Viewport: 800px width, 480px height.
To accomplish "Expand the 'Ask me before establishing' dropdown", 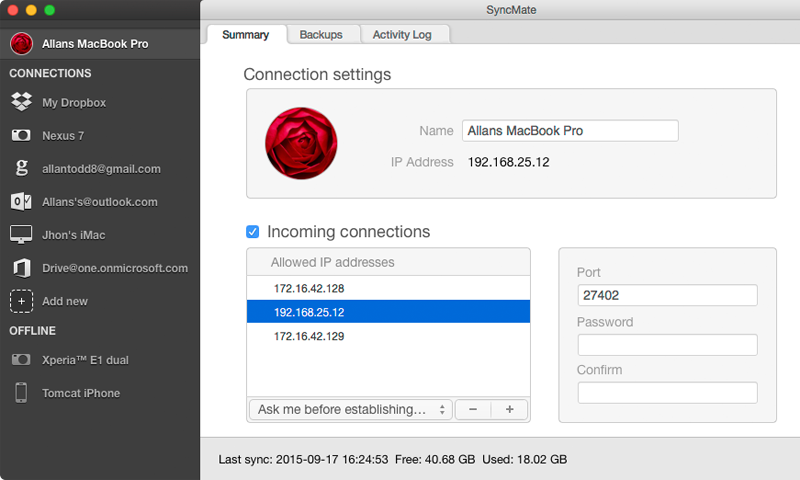I will [x=351, y=409].
